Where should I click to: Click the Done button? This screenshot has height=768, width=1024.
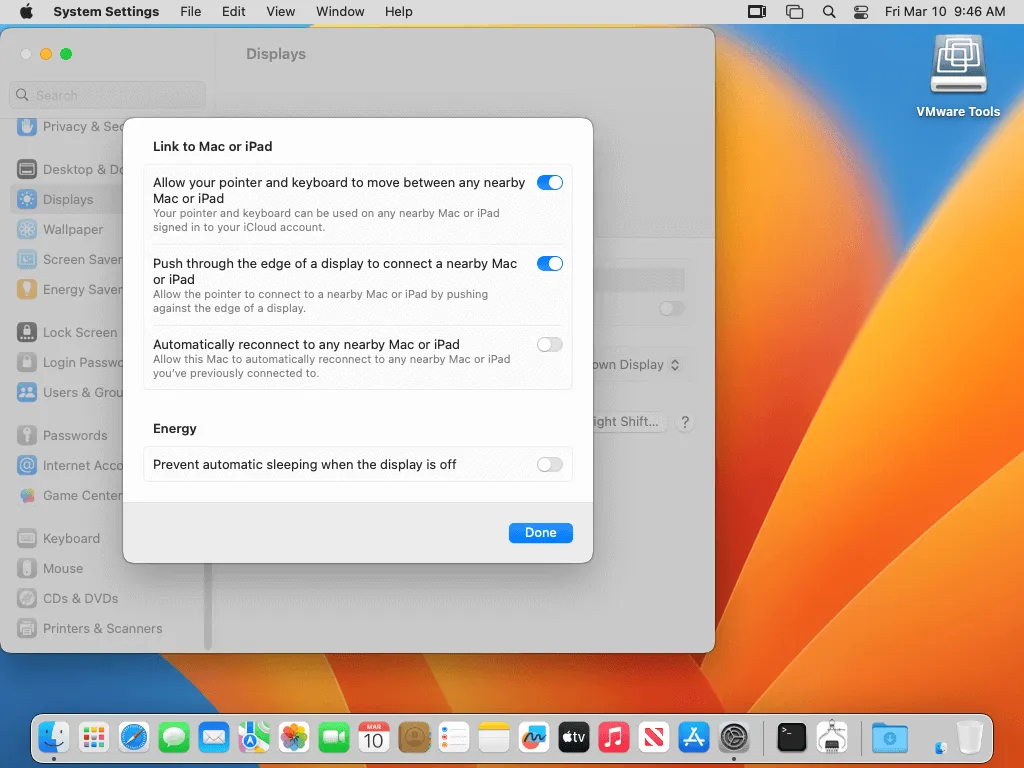(x=540, y=533)
